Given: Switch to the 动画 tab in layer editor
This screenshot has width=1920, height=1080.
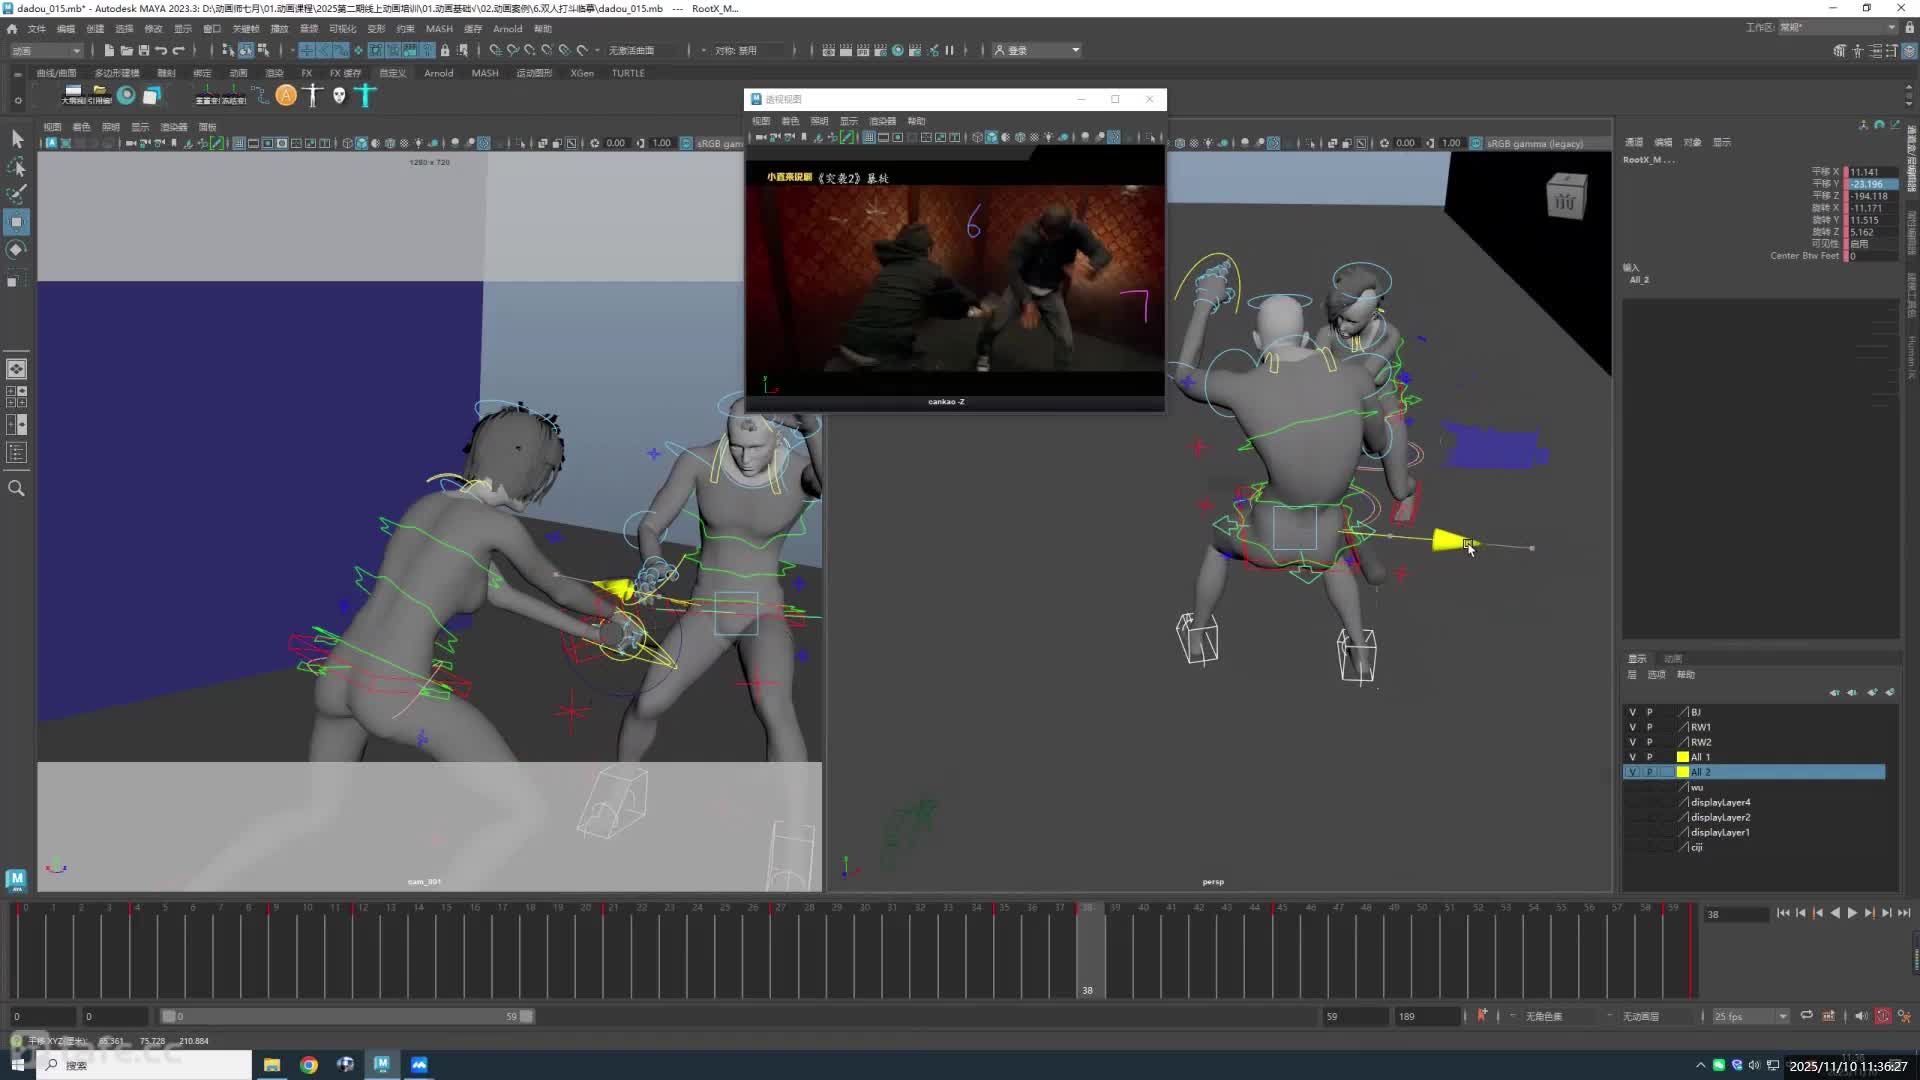Looking at the screenshot, I should [1673, 659].
